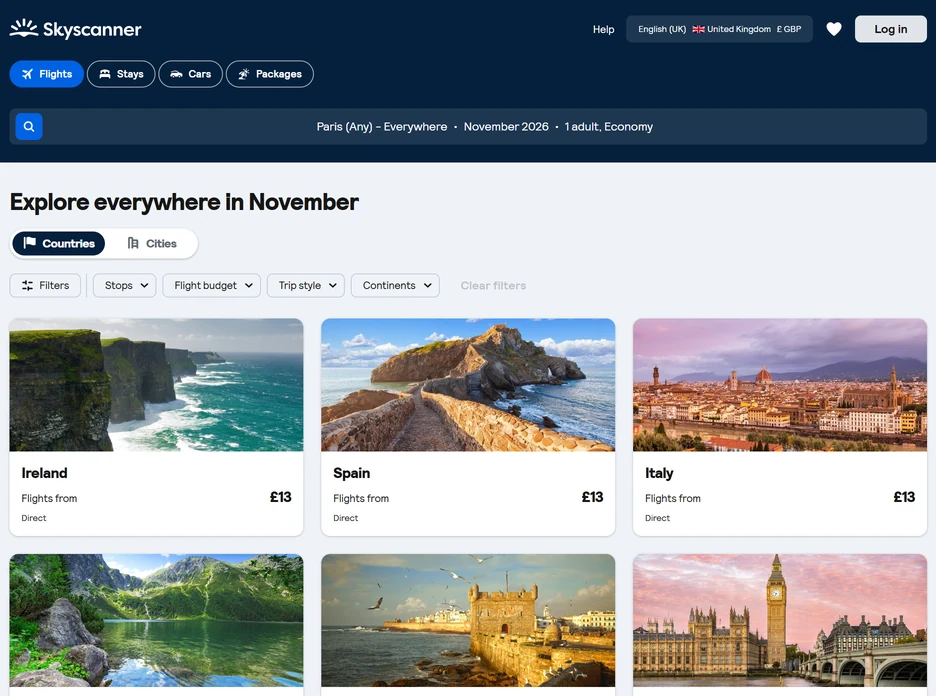936x696 pixels.
Task: Click the sliders icon on Filters button
Action: [x=27, y=285]
